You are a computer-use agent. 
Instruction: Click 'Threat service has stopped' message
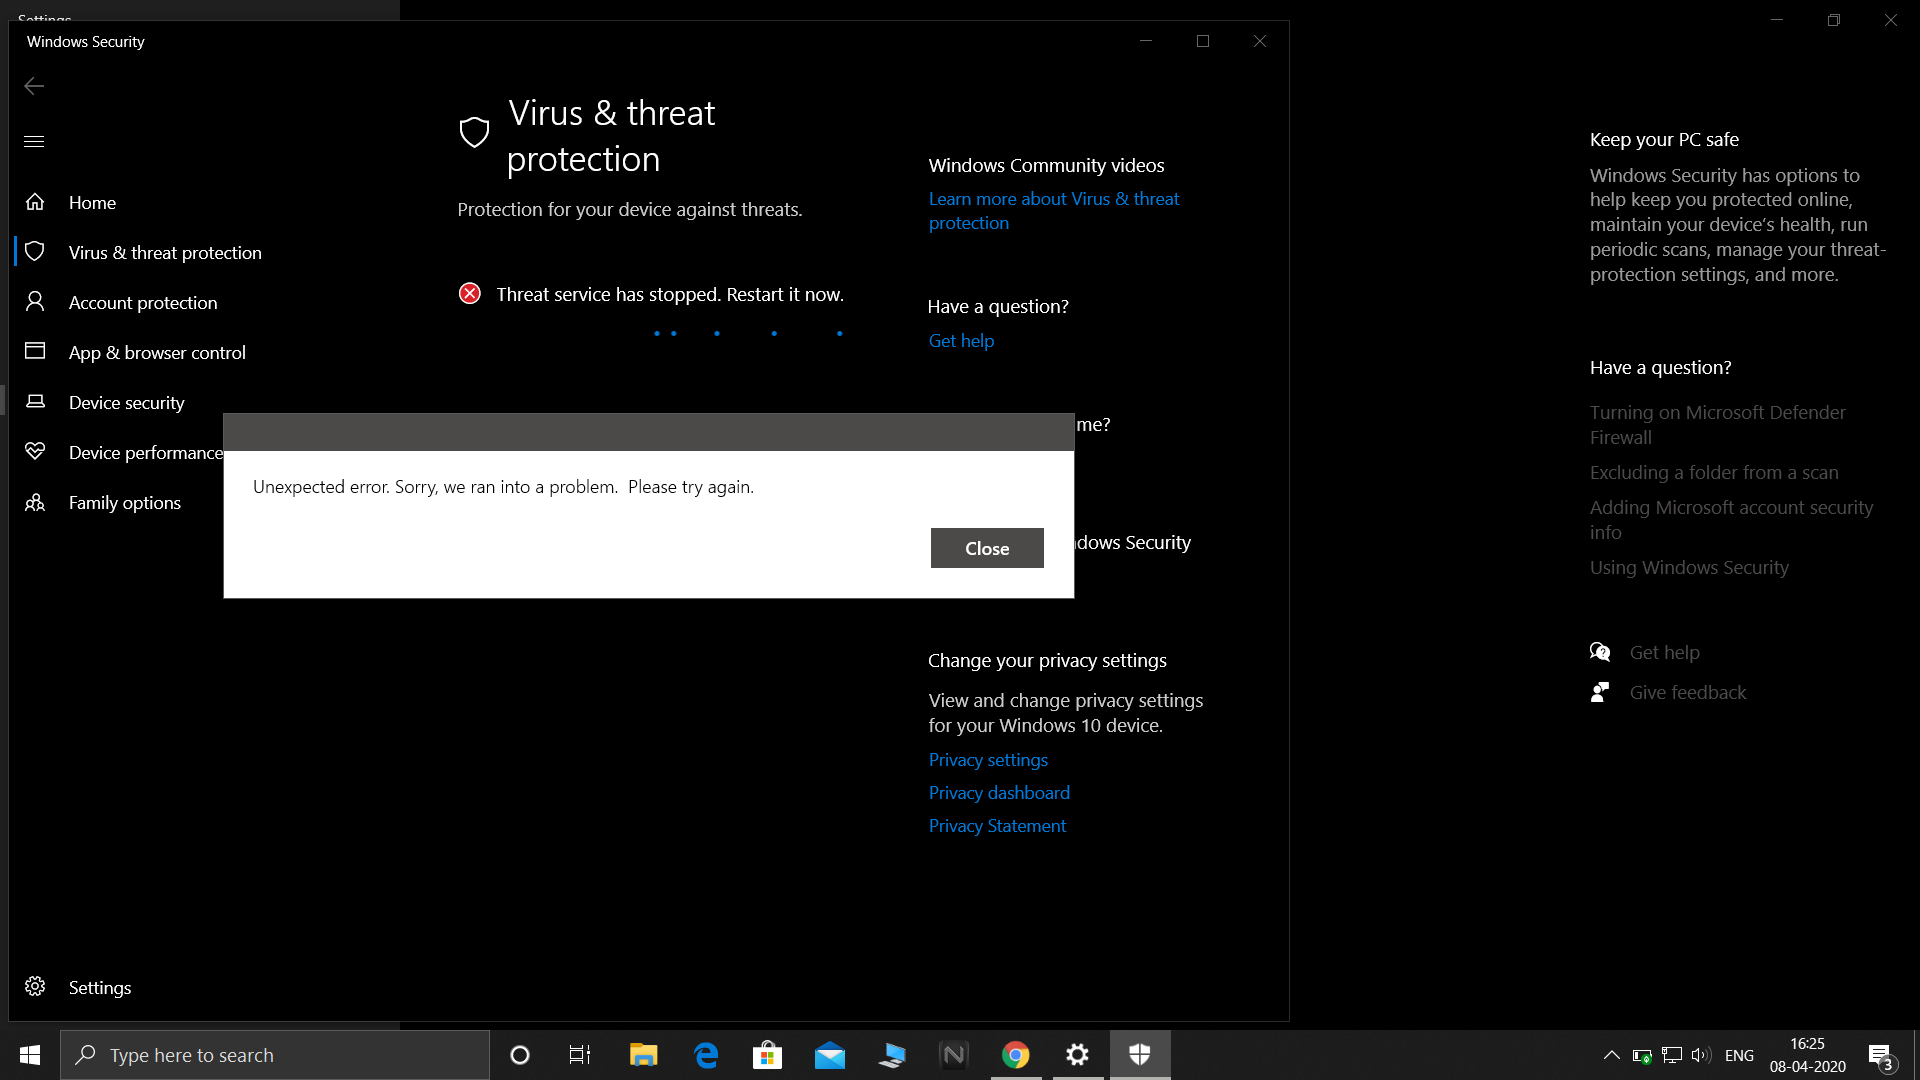coord(670,294)
